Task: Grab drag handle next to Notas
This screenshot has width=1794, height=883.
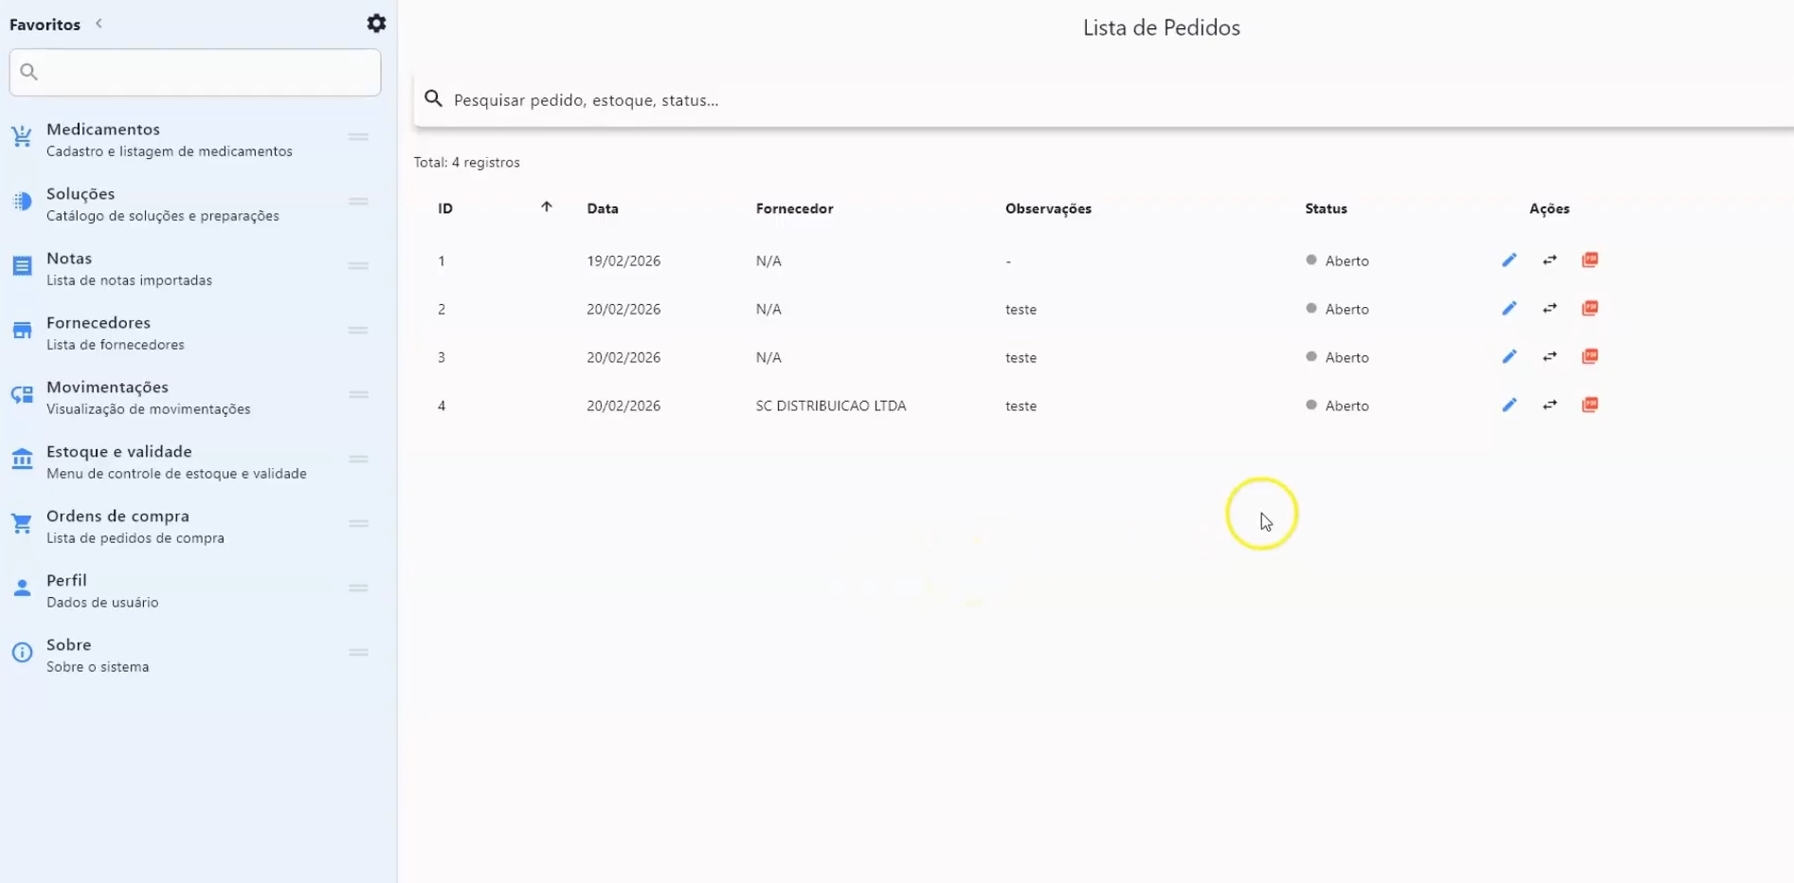Action: tap(358, 266)
